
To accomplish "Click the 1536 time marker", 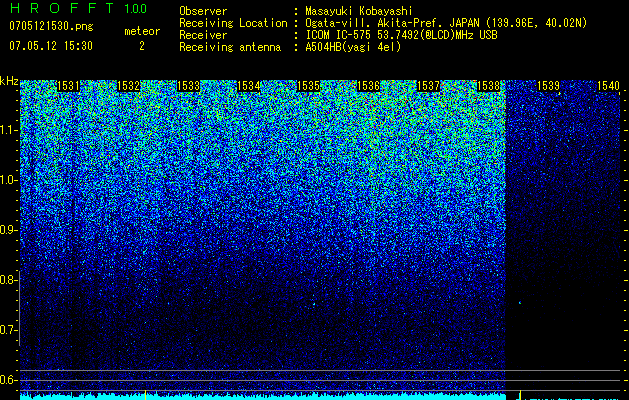I will (x=369, y=86).
